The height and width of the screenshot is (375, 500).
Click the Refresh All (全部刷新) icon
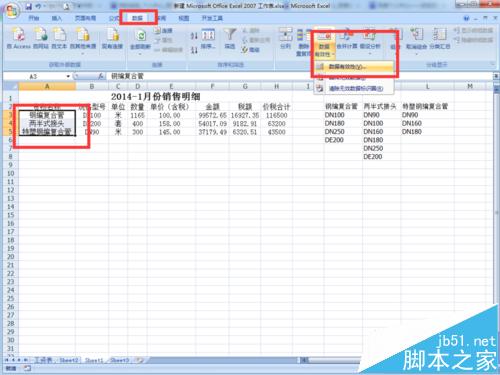tap(140, 36)
